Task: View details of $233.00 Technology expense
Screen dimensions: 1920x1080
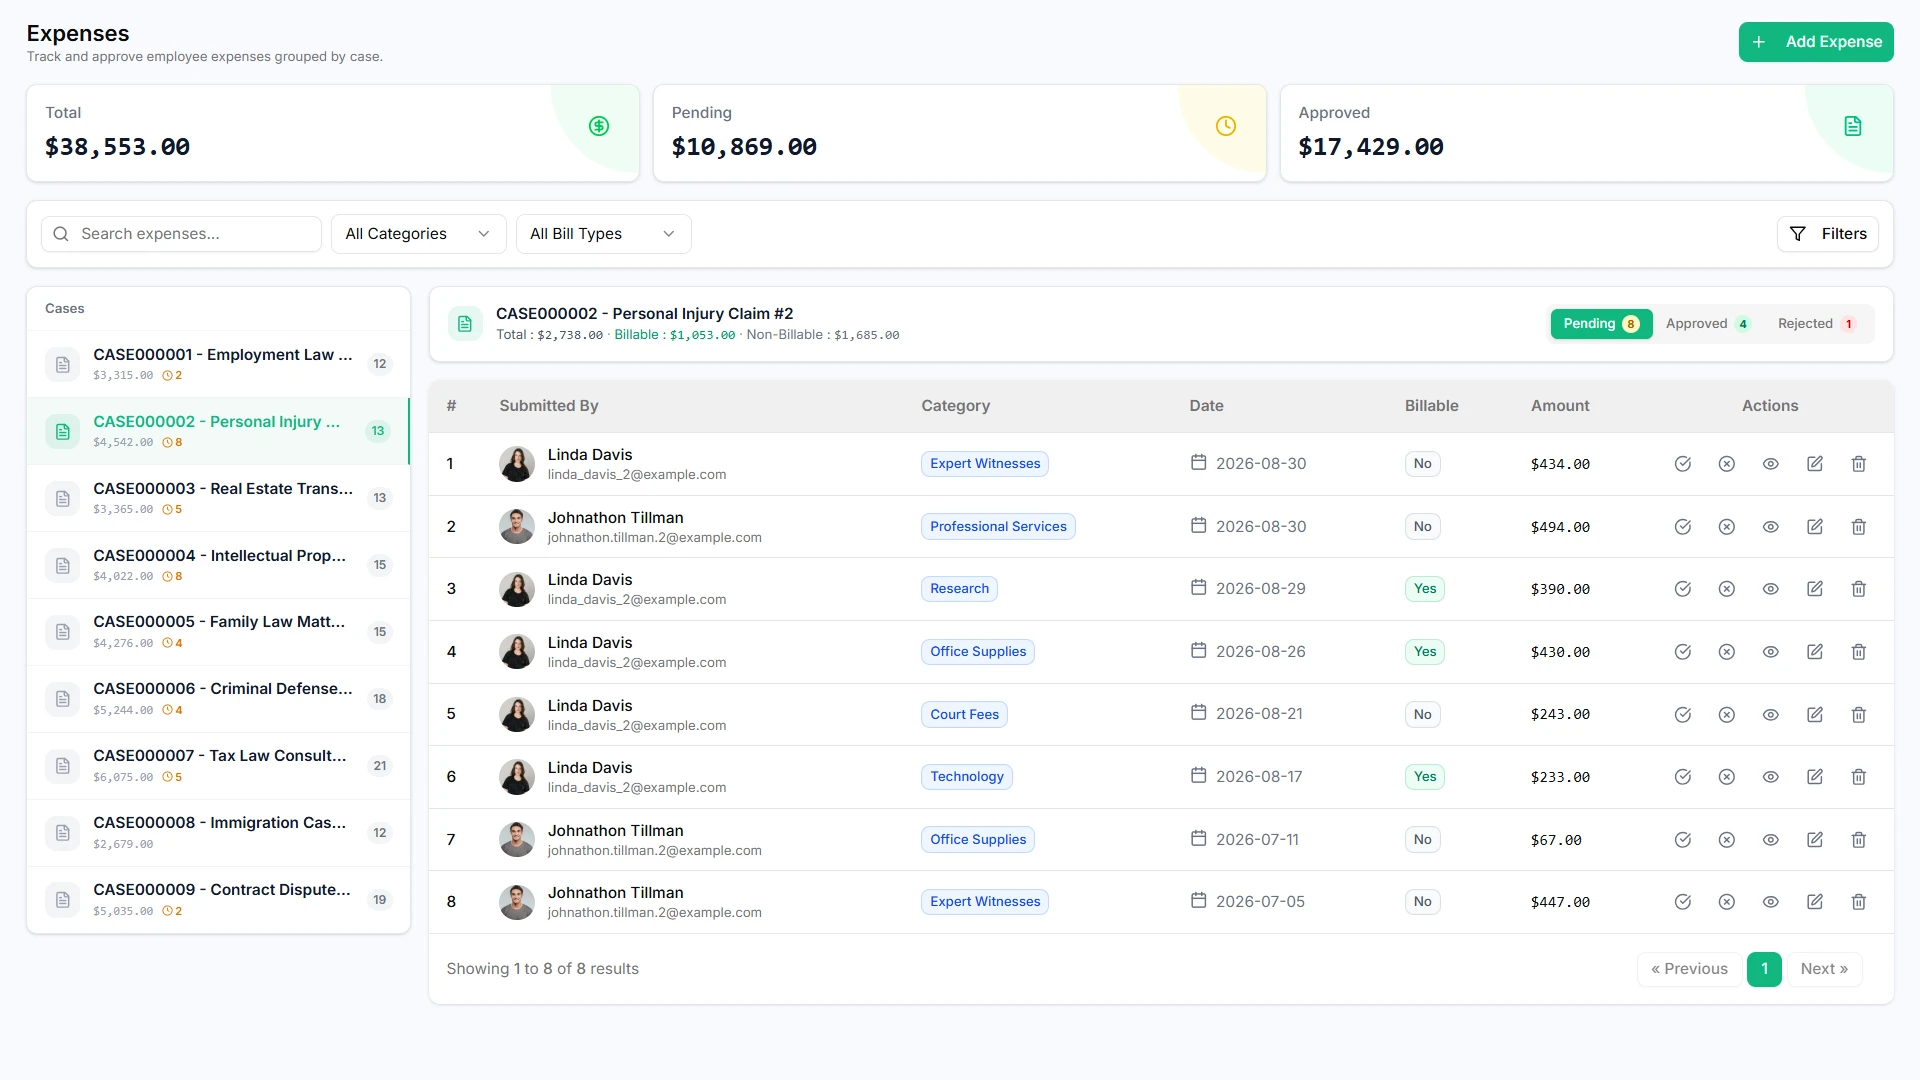Action: pos(1771,777)
